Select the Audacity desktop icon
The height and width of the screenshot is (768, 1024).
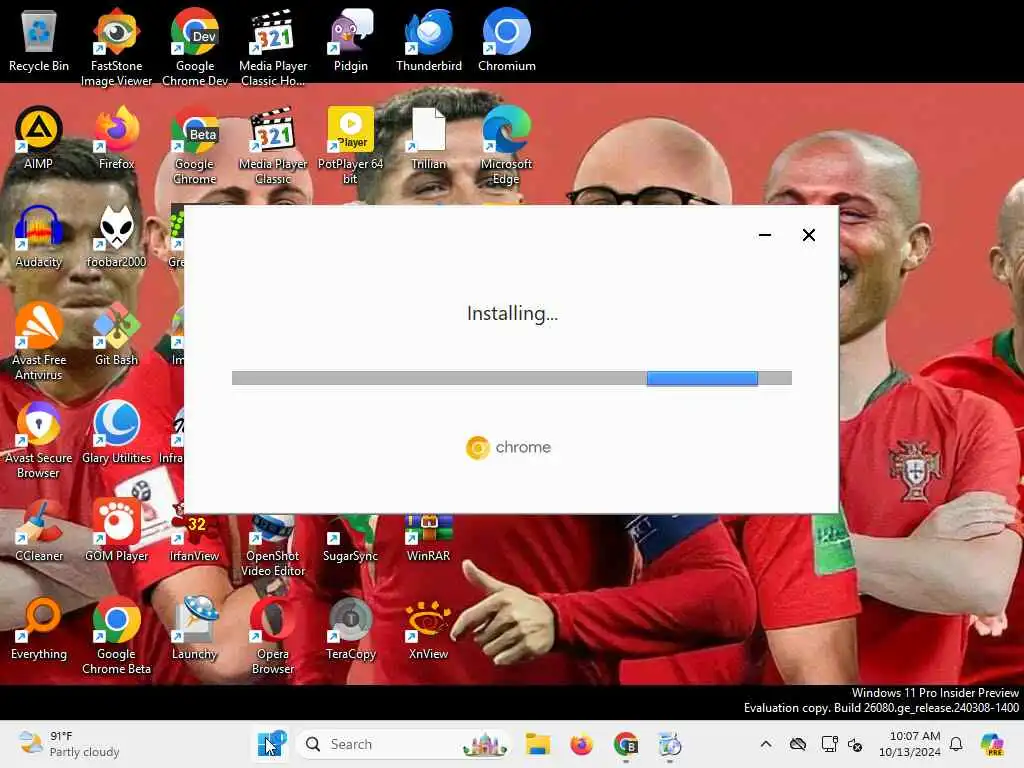pos(39,236)
